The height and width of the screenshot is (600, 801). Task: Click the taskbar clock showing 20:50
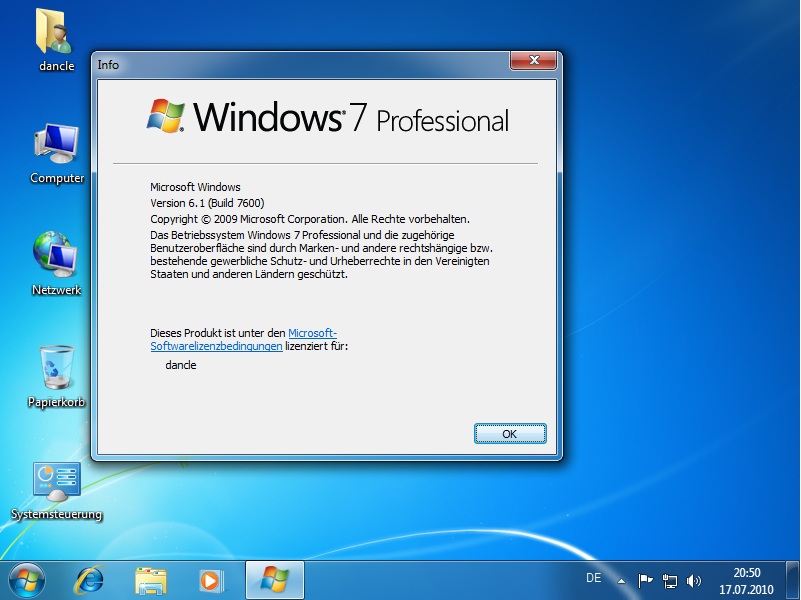pos(746,580)
